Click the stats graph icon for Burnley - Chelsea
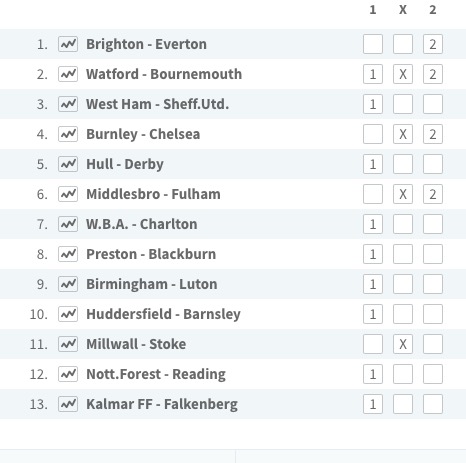This screenshot has height=463, width=466. (68, 134)
